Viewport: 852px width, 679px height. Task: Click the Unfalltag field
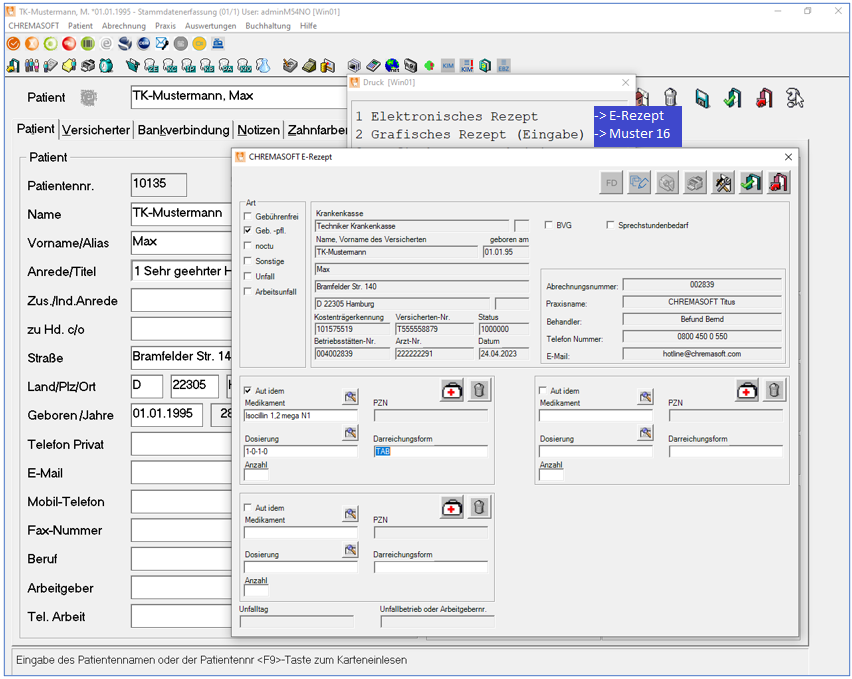pos(297,621)
